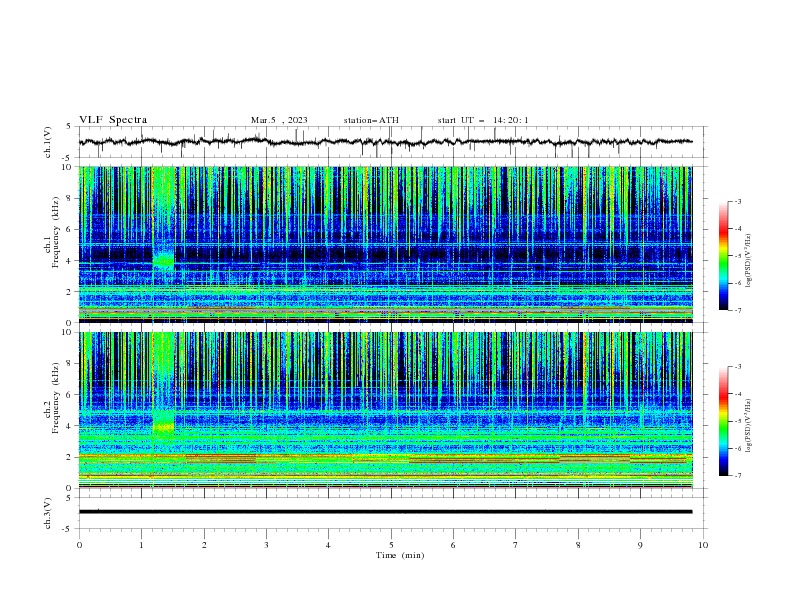Click the "ch.3(V)" axis label

pos(48,513)
